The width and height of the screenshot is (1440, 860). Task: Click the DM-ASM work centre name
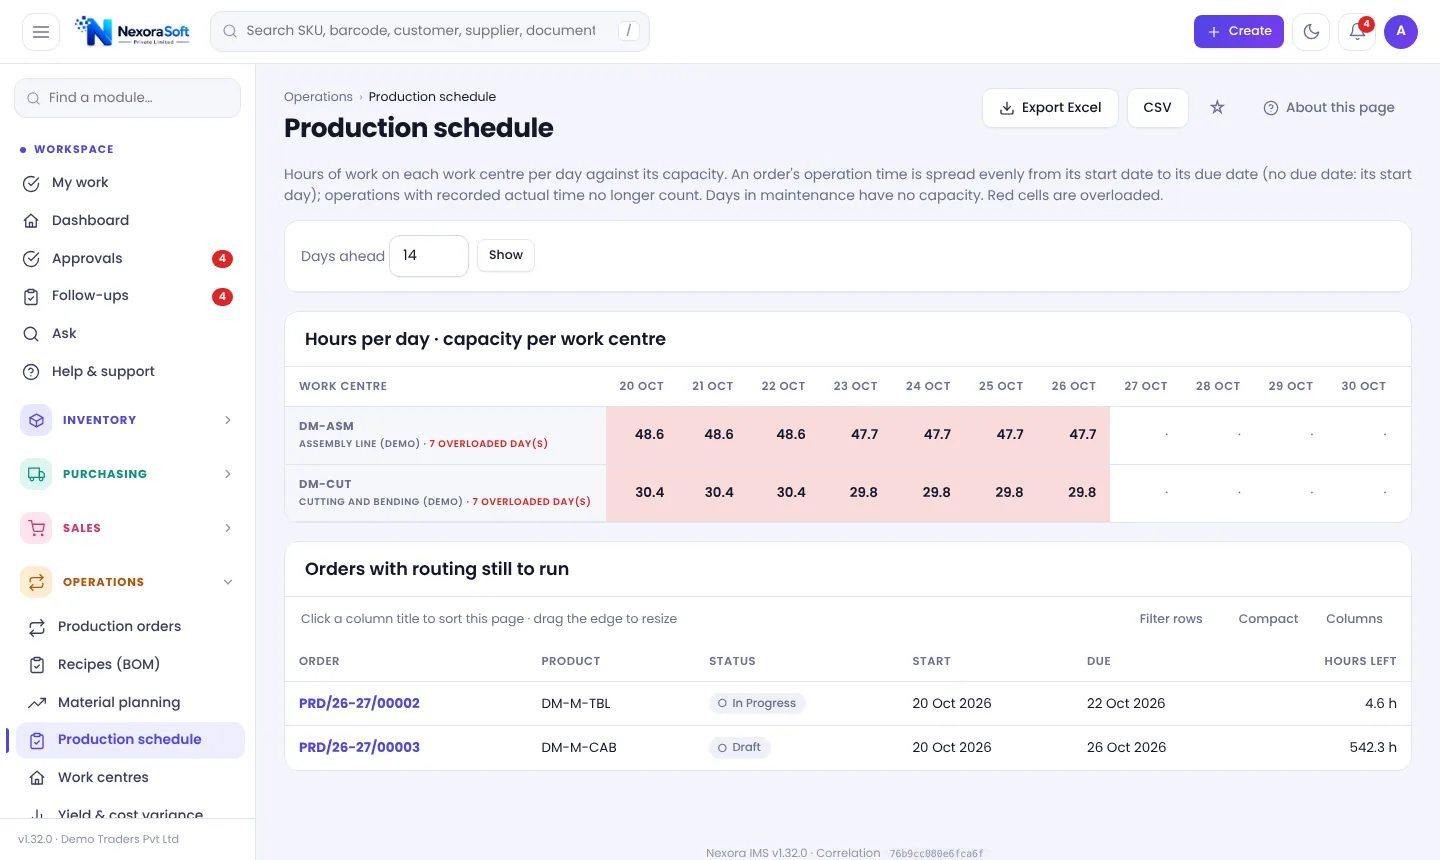(326, 426)
